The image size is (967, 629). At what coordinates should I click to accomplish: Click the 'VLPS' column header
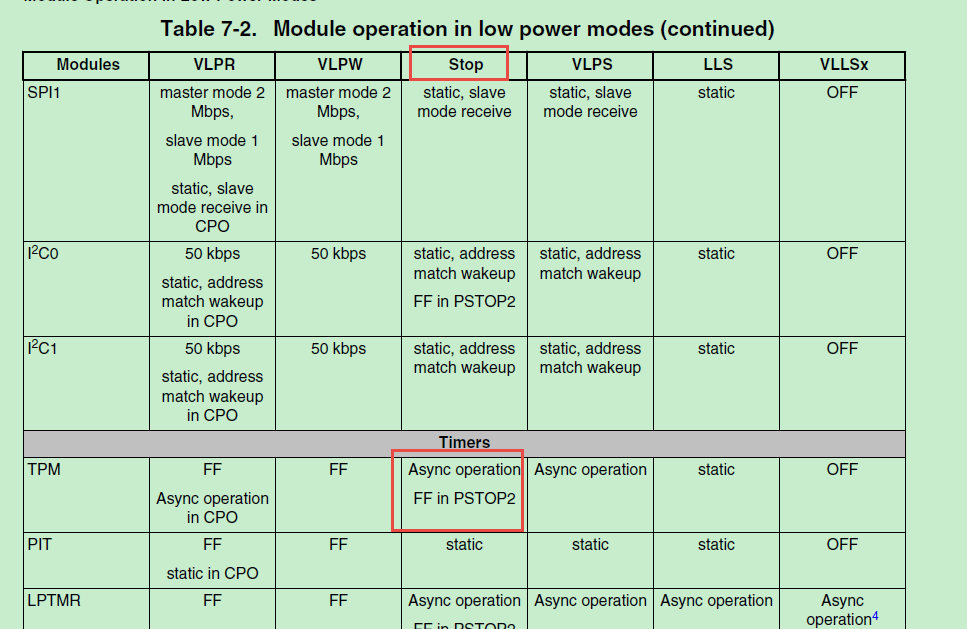tap(592, 65)
